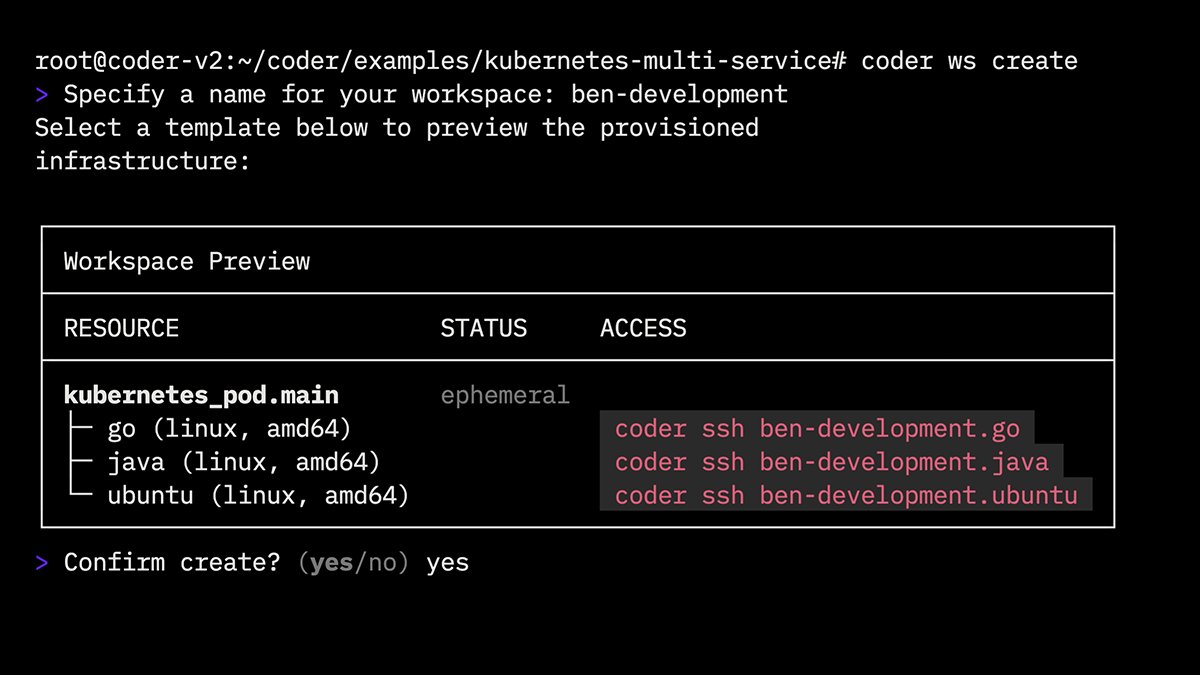Click the entered workspace name after "workspace:"
The width and height of the screenshot is (1200, 675).
680,96
